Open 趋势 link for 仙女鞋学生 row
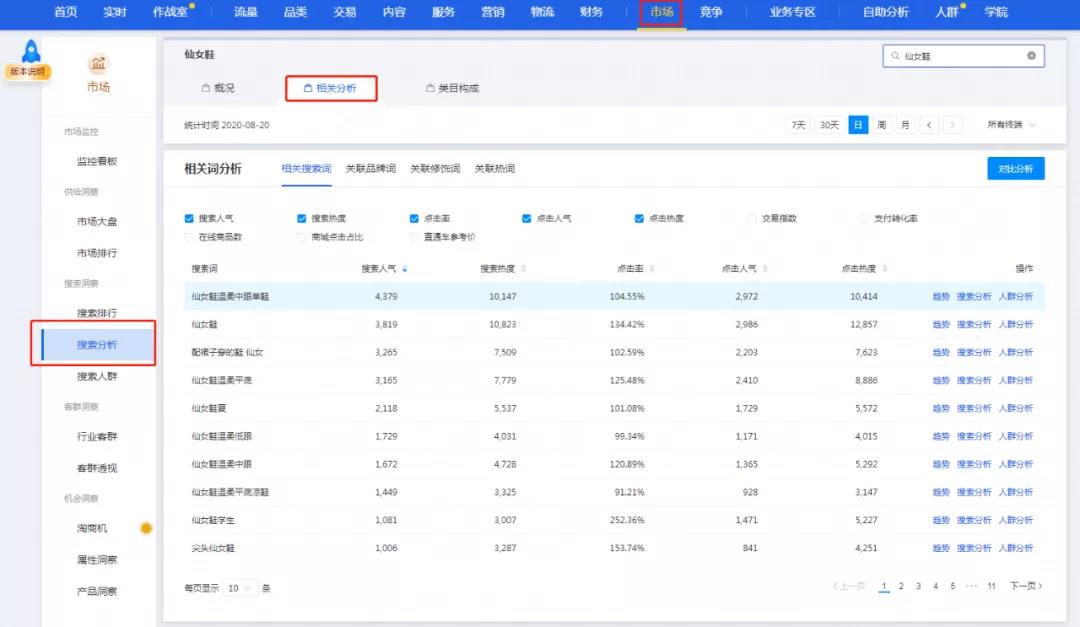Viewport: 1080px width, 627px height. point(940,520)
